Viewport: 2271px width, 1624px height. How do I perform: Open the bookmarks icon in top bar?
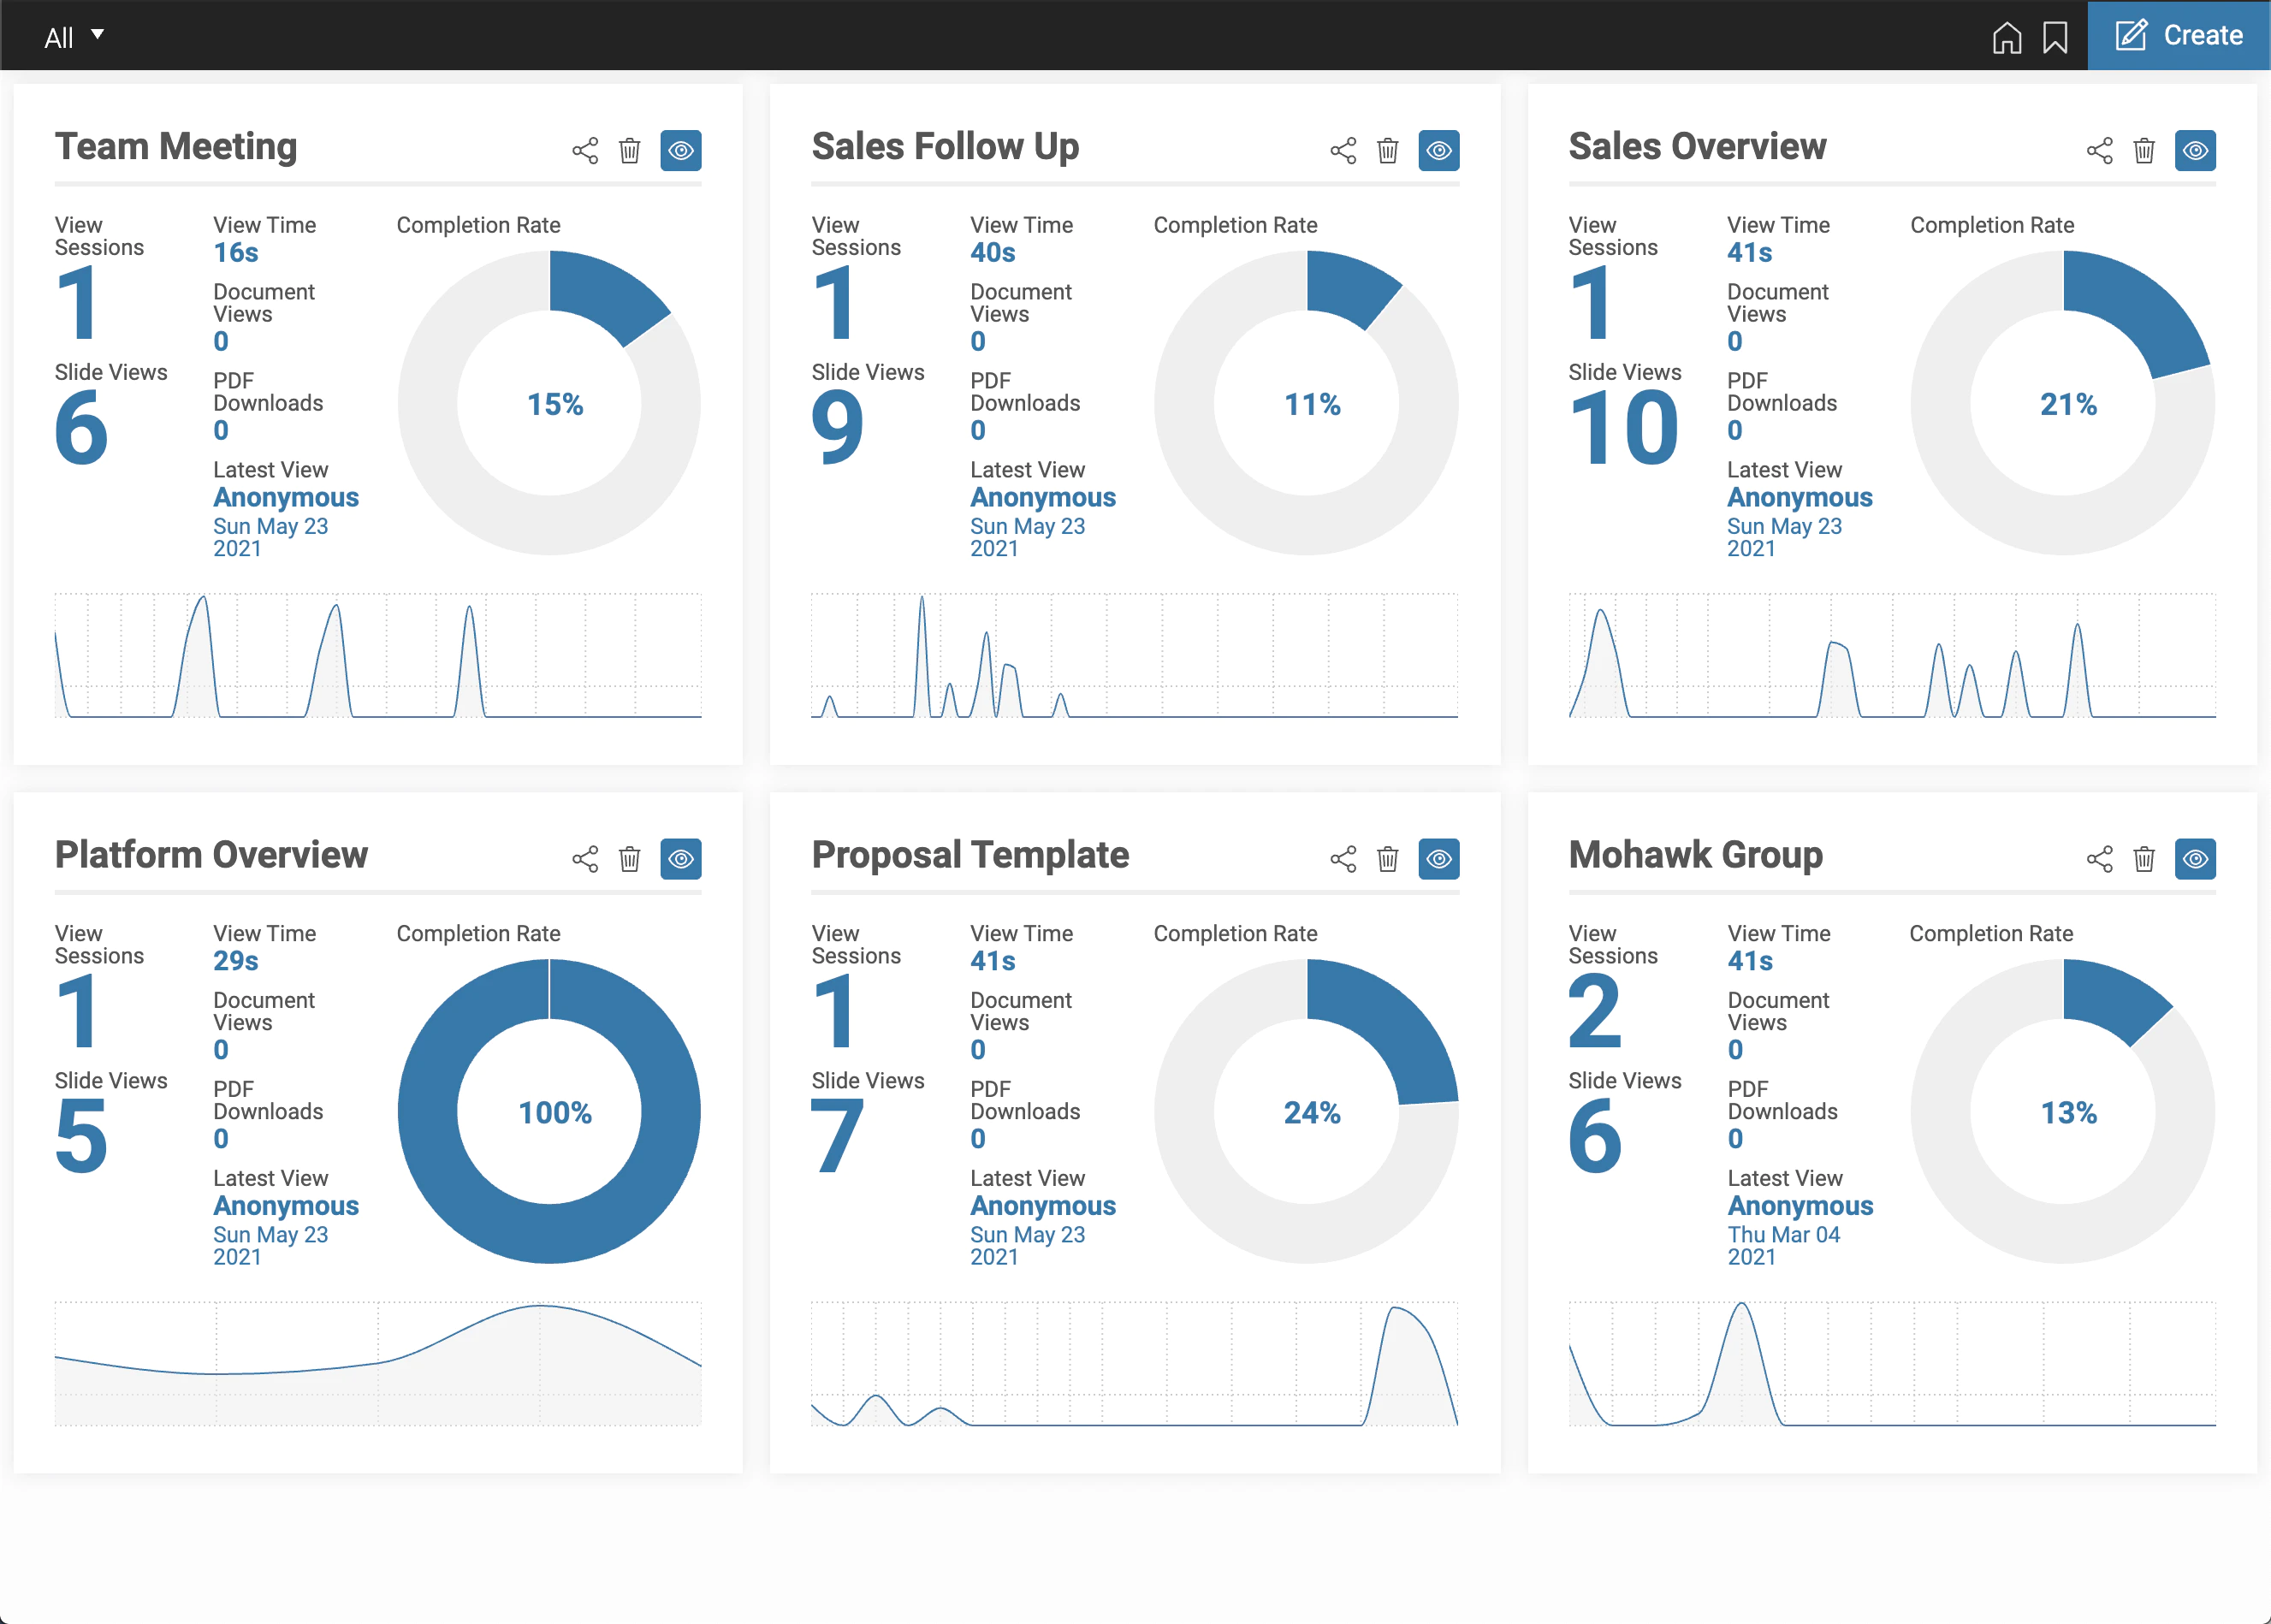click(x=2055, y=37)
